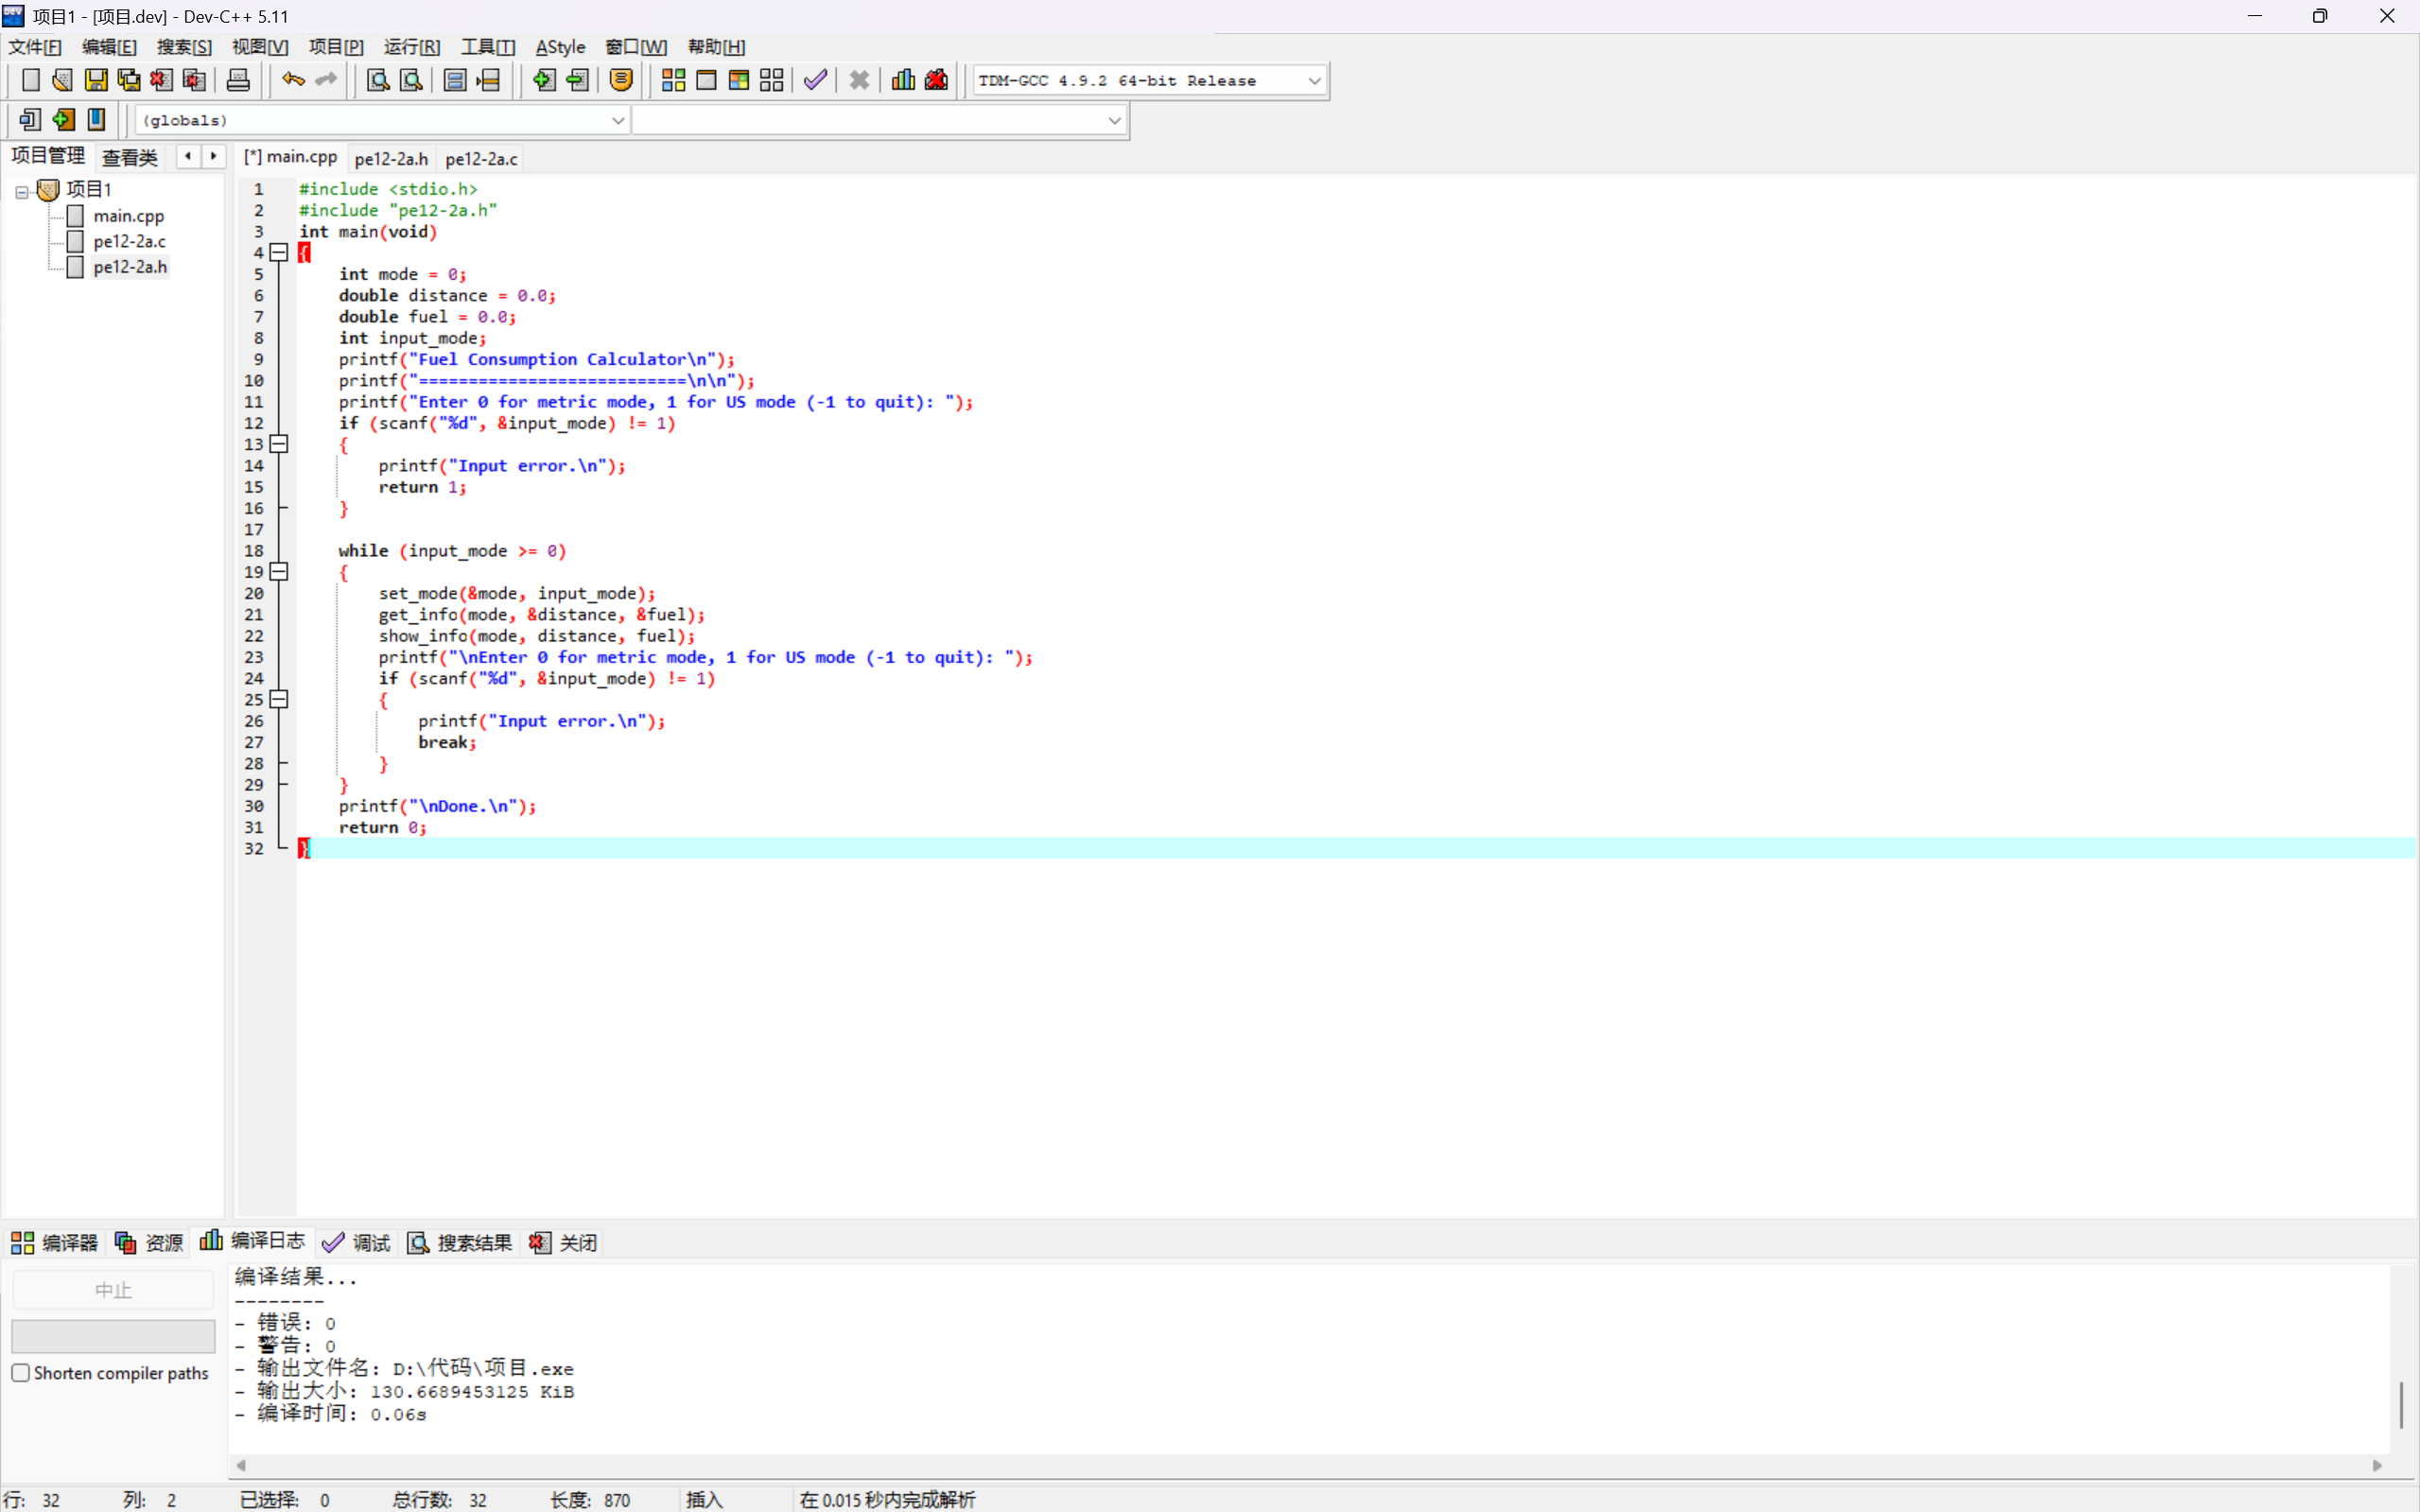Undo the last edit
The height and width of the screenshot is (1512, 2420).
pyautogui.click(x=293, y=80)
